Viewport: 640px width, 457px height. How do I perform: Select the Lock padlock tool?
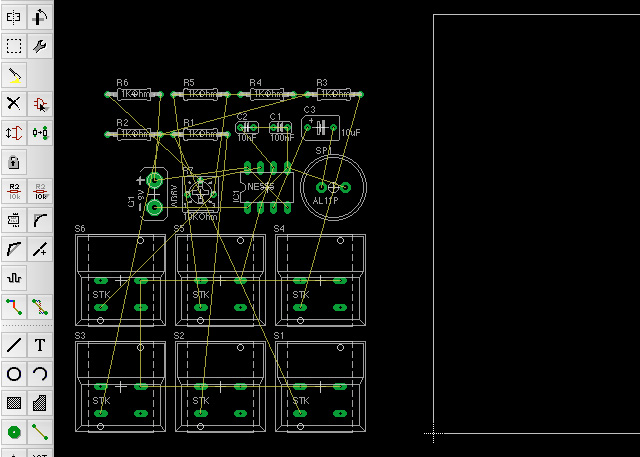(14, 161)
